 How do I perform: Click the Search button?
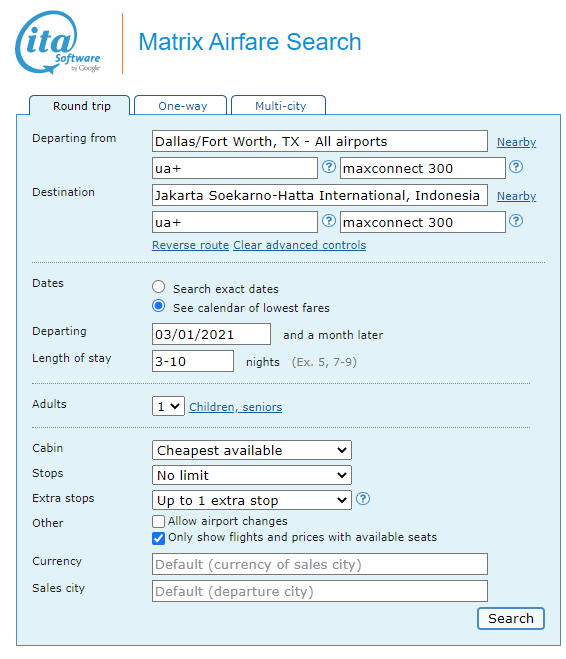tap(511, 618)
